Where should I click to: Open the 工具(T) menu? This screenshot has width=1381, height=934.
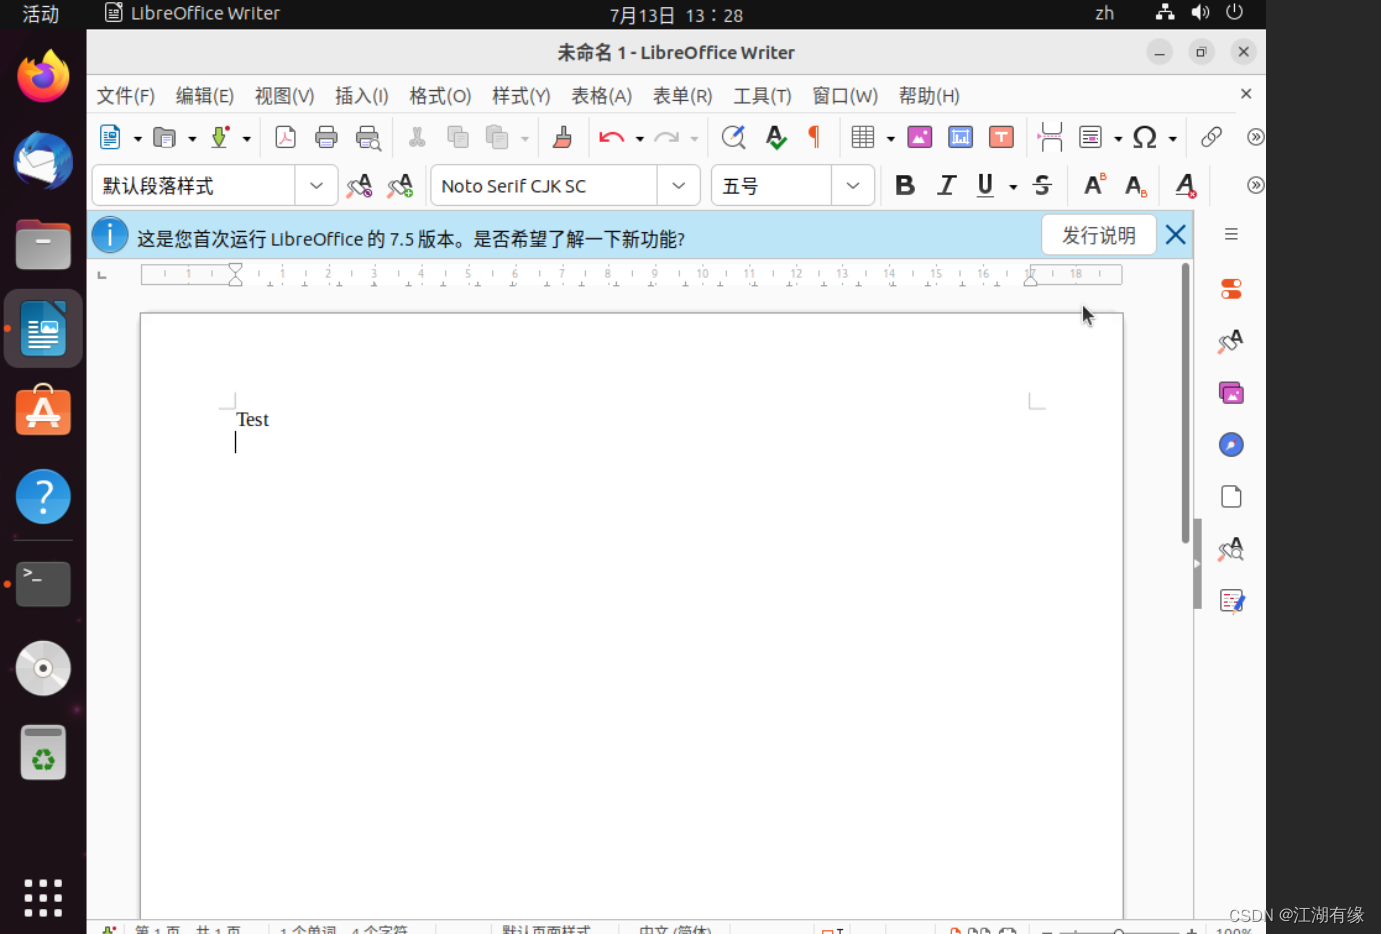pos(762,96)
